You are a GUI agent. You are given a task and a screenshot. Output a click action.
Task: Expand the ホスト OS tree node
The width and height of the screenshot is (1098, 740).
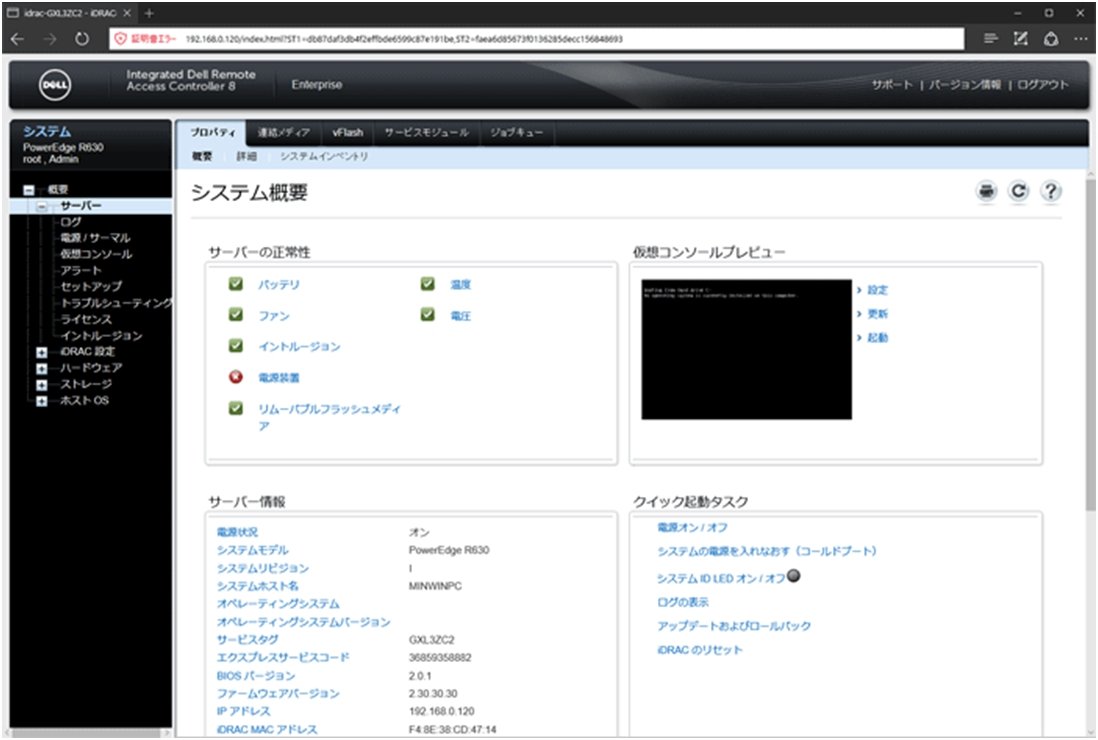(x=42, y=401)
